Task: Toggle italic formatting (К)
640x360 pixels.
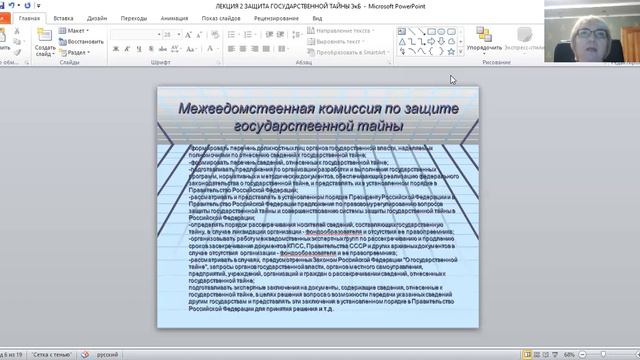Action: 127,49
